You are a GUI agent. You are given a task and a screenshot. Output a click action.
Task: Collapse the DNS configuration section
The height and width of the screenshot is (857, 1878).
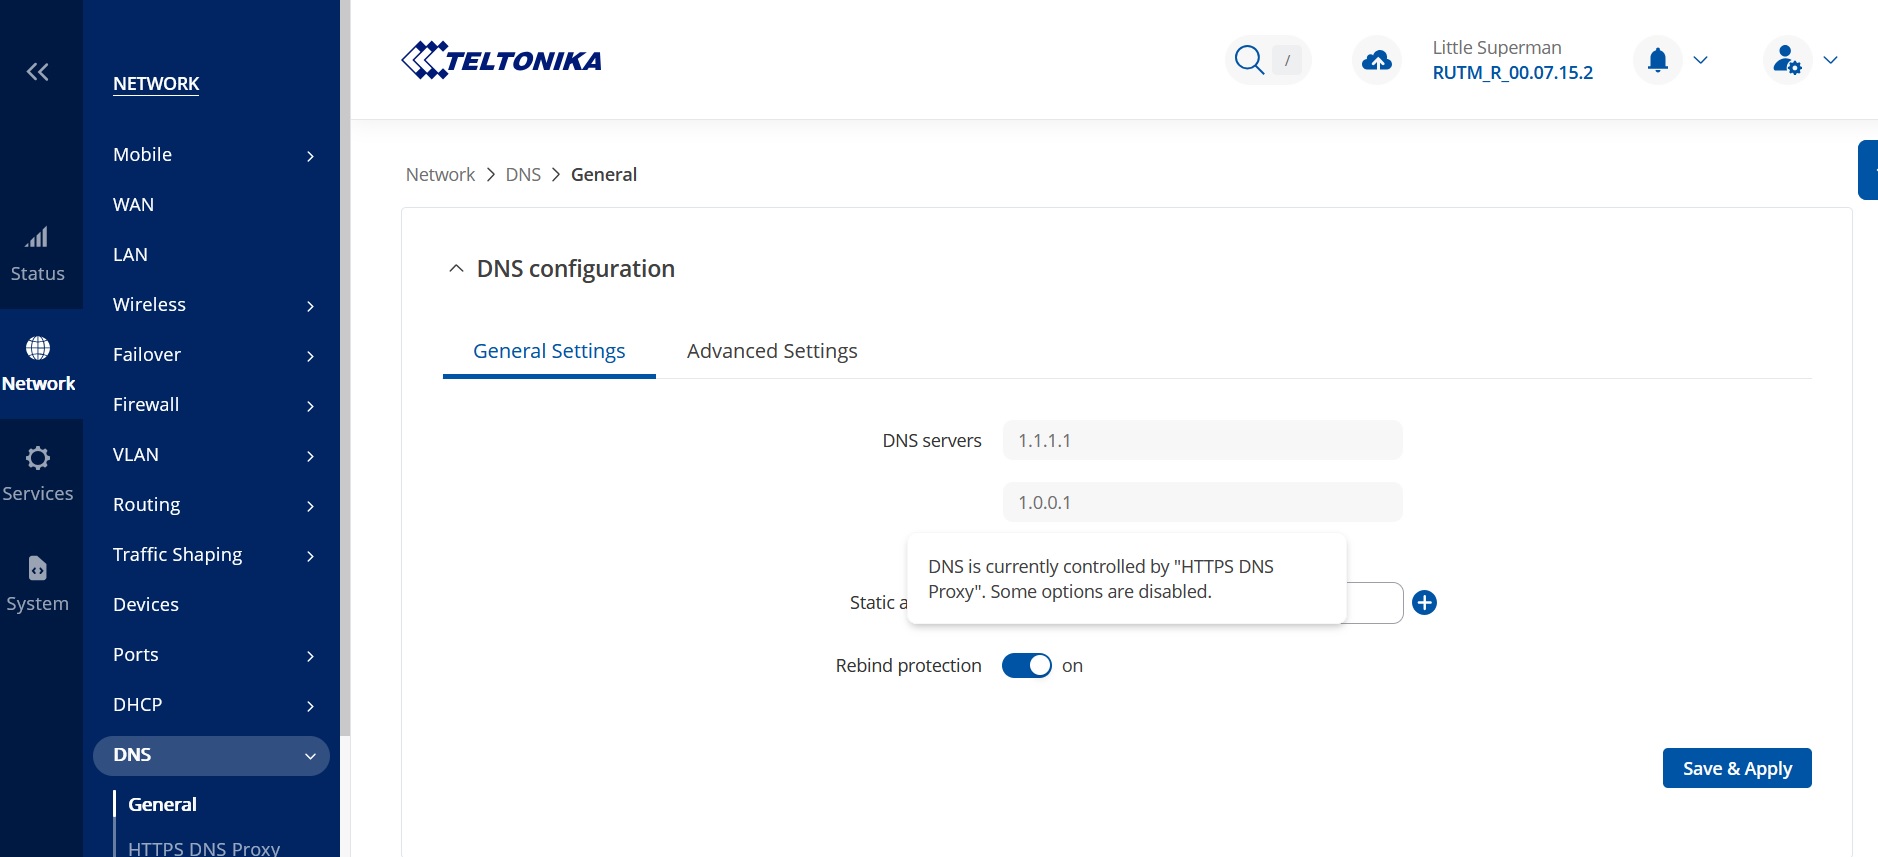point(456,269)
